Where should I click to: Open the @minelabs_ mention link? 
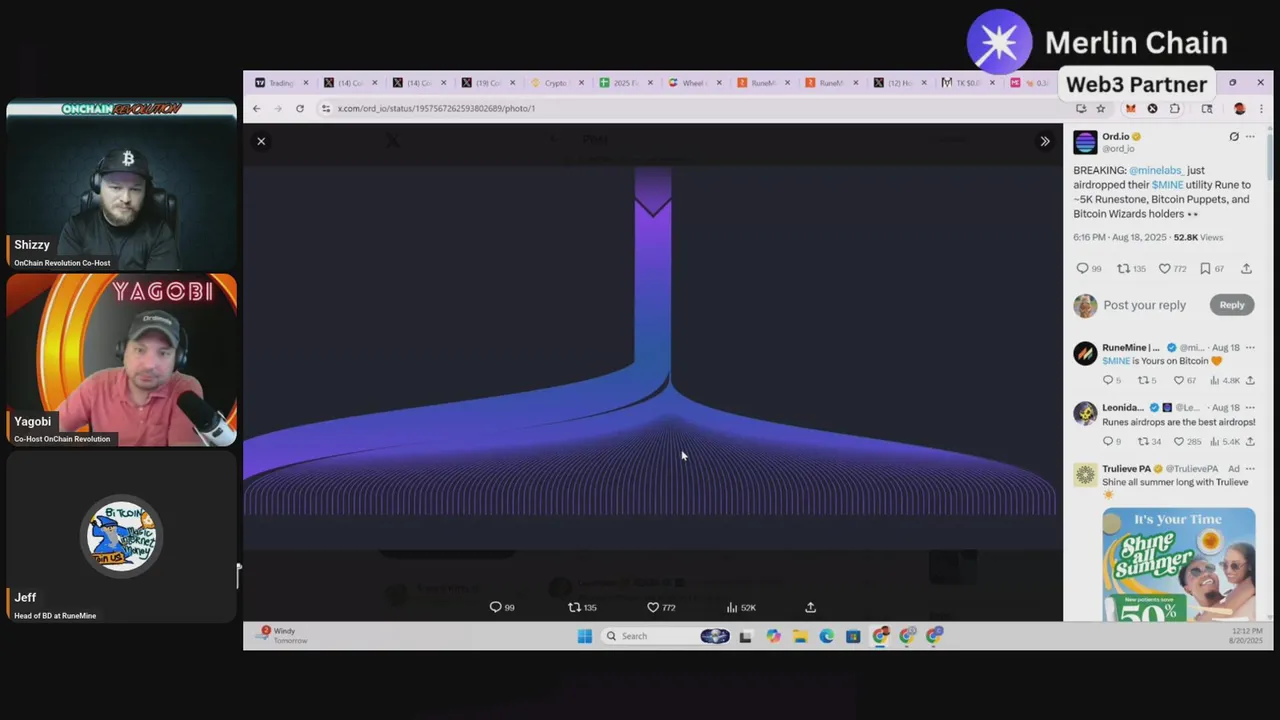coord(1156,171)
